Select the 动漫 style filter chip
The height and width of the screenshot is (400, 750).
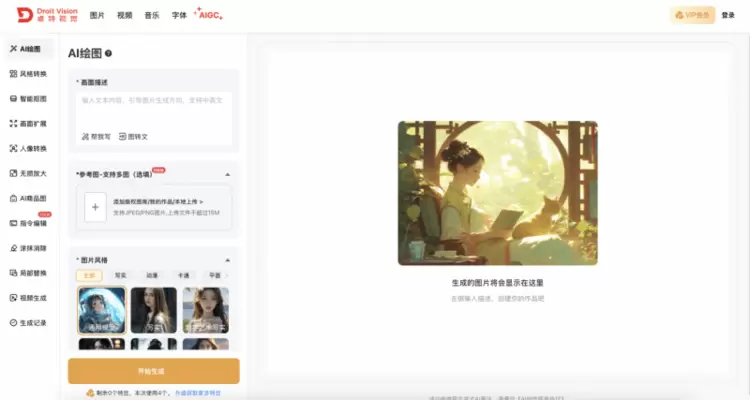152,274
